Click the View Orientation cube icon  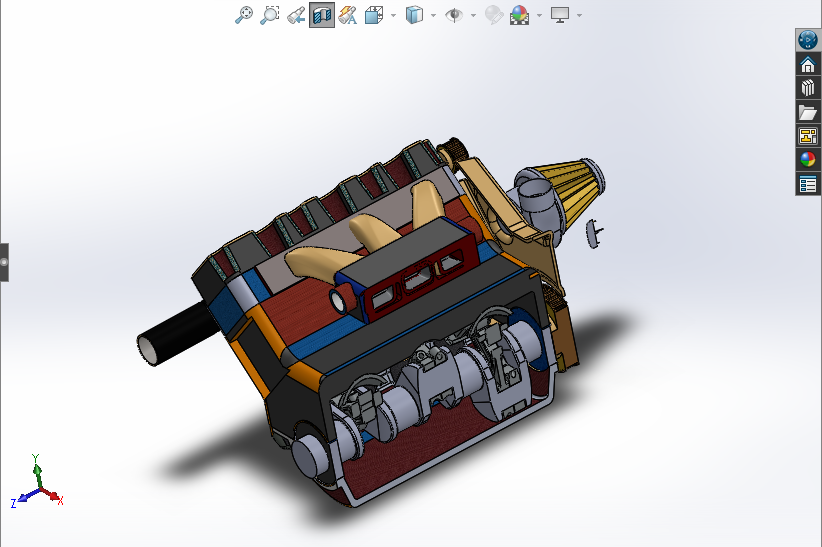tap(374, 15)
